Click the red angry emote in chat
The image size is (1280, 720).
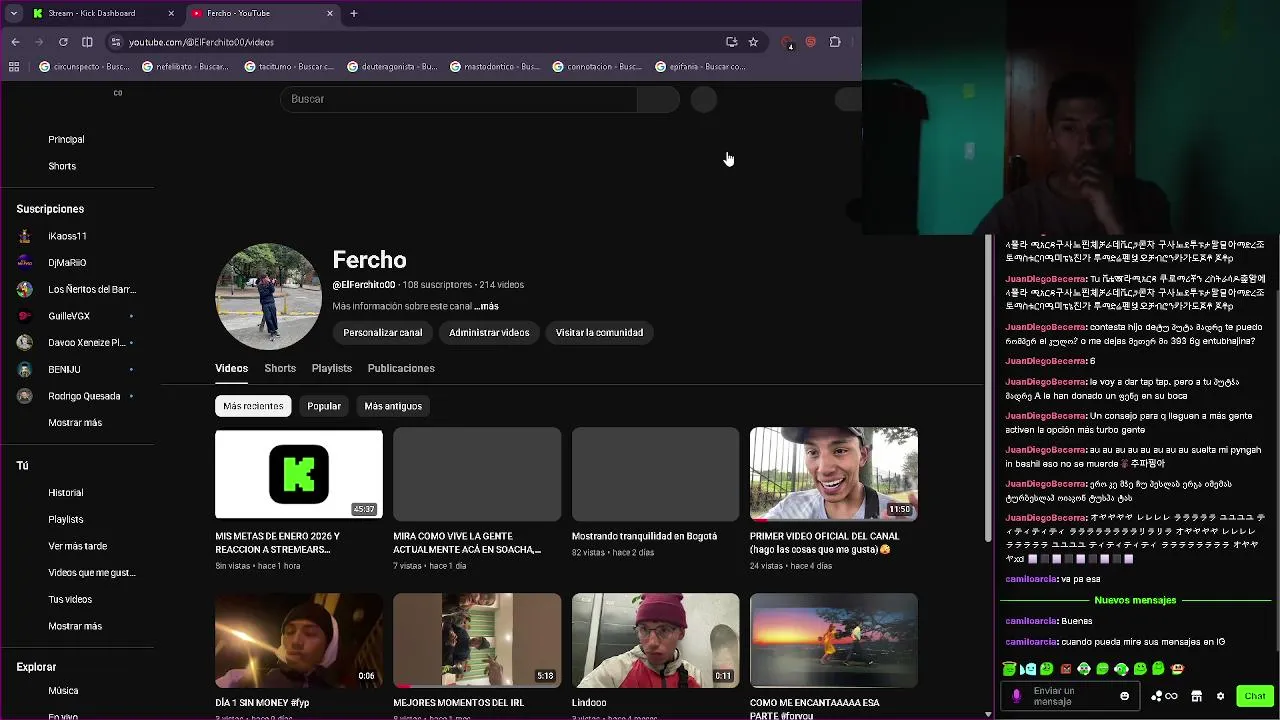(x=1066, y=669)
